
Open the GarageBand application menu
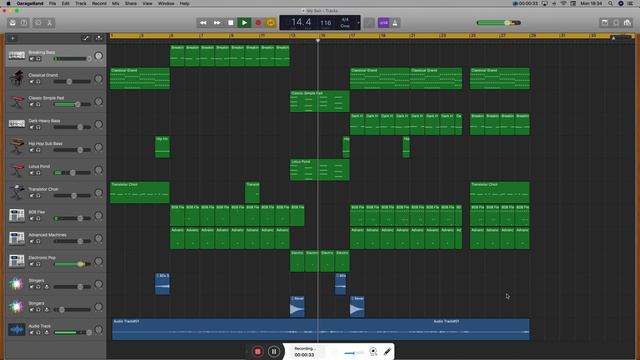30,3
